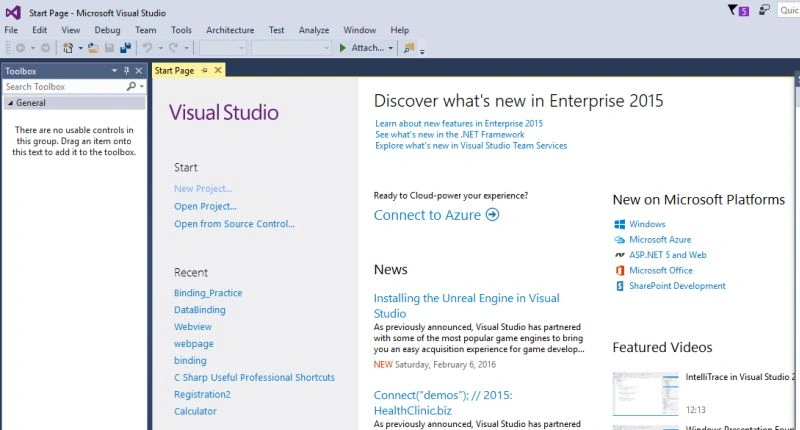Click Open from Source Control... link
Screen dimensions: 800x430
pos(234,223)
